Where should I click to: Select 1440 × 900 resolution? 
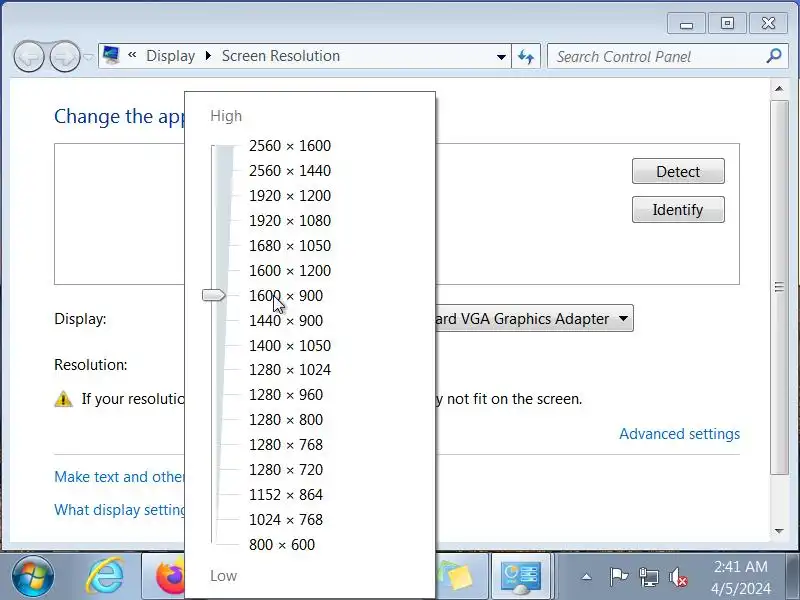[x=286, y=321]
